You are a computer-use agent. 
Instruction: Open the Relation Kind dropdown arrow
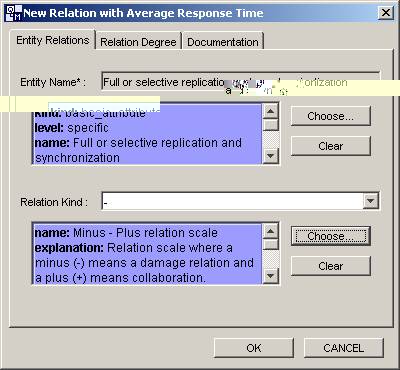[x=371, y=201]
